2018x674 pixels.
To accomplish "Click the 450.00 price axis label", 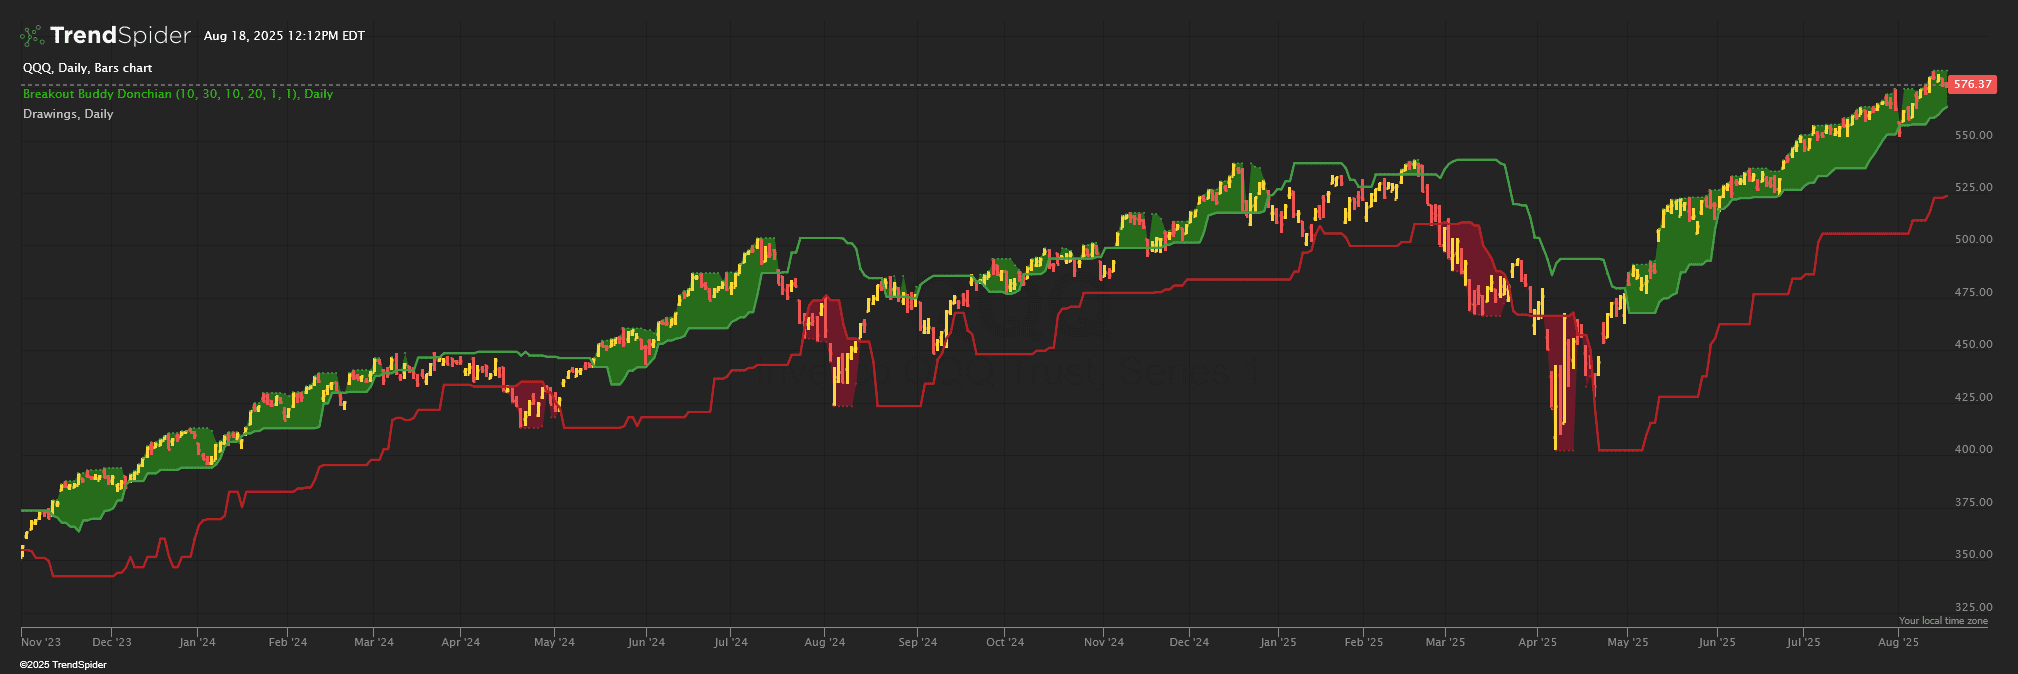I will pyautogui.click(x=1973, y=345).
